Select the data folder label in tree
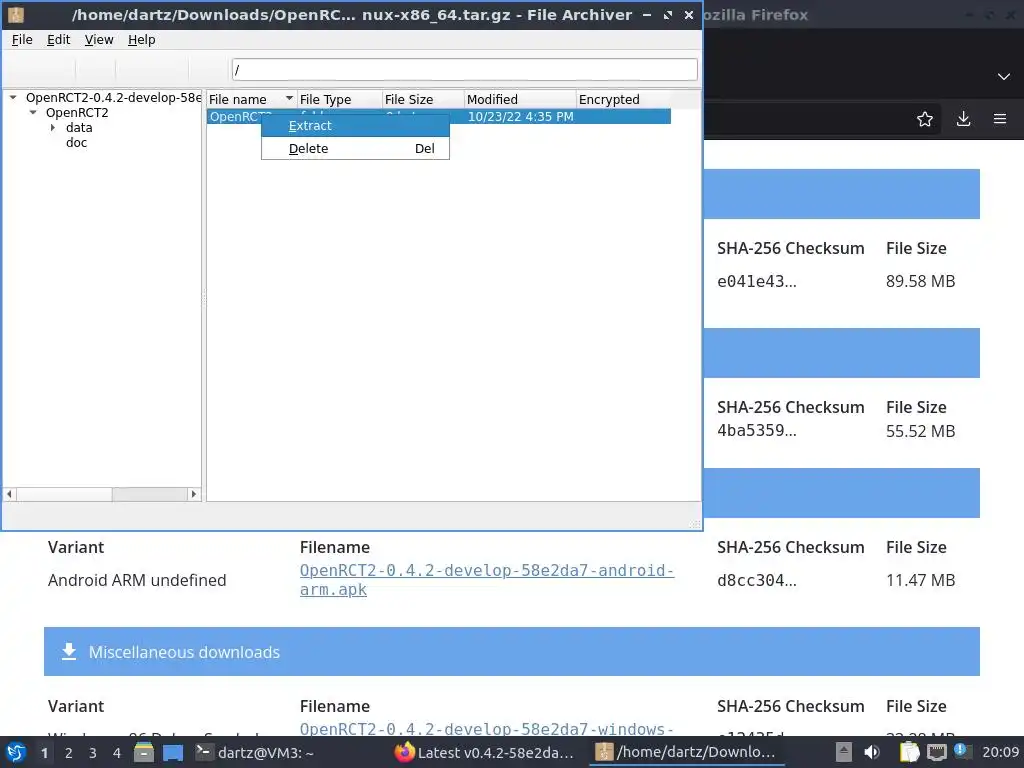 (79, 127)
